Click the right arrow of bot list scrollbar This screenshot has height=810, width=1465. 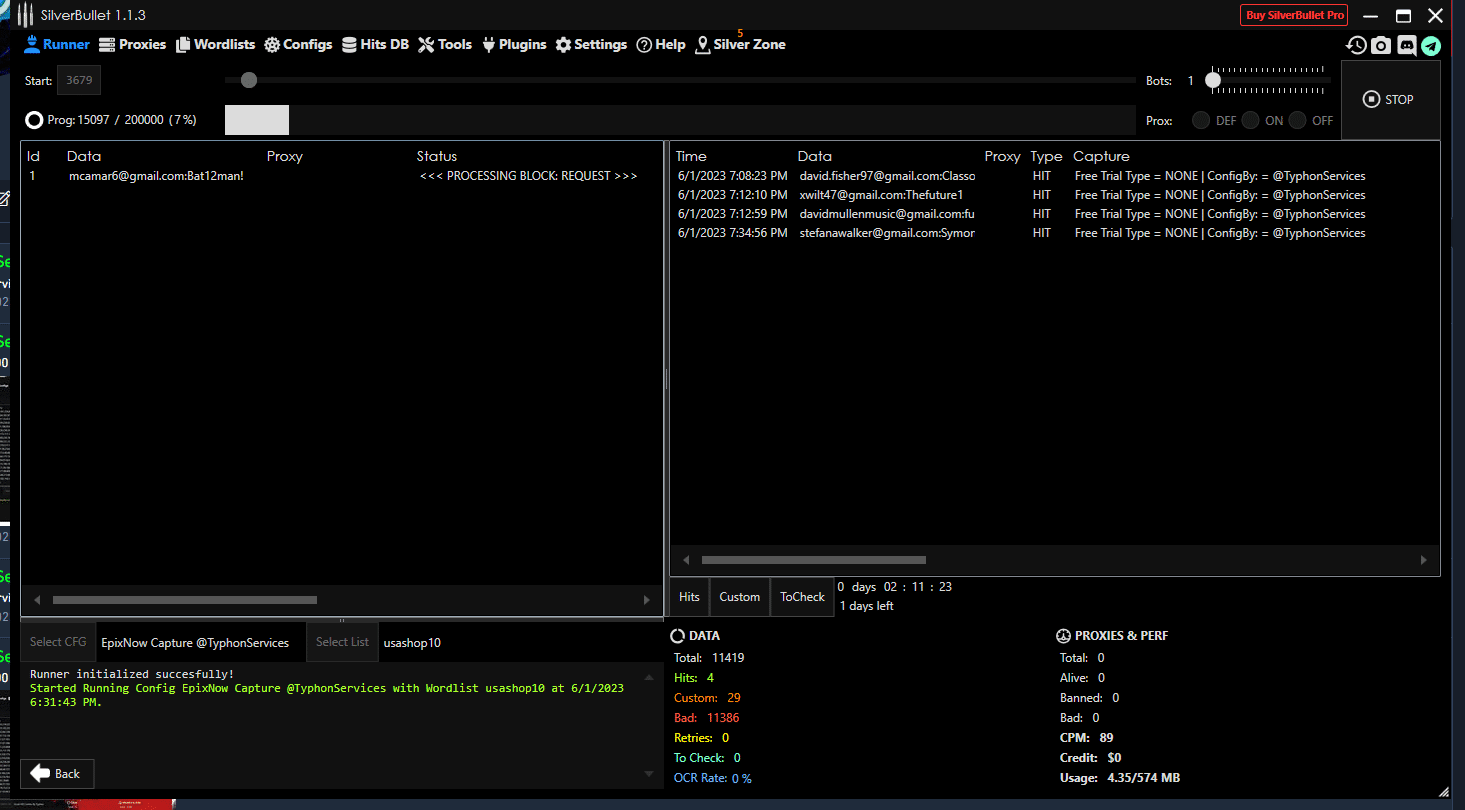(x=646, y=600)
